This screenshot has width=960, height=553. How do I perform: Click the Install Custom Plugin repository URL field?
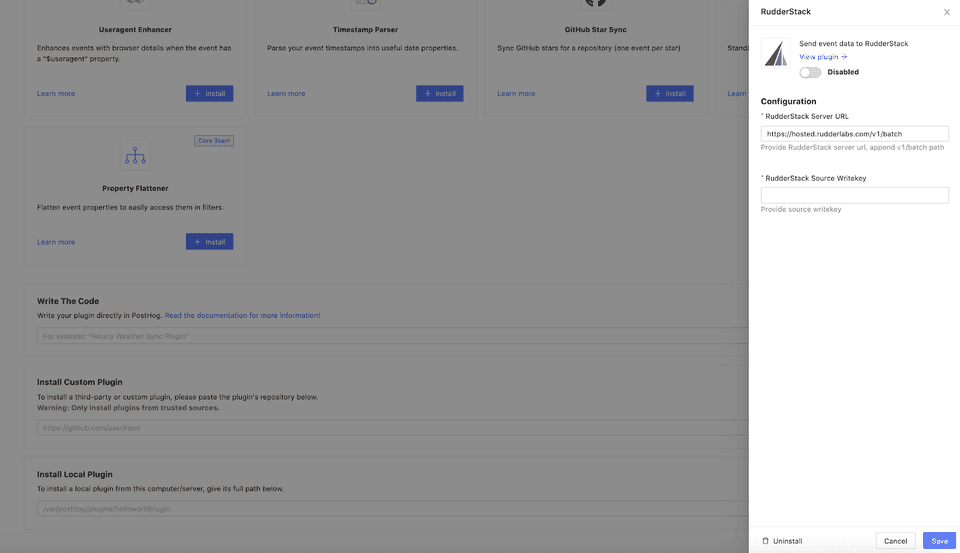click(390, 428)
